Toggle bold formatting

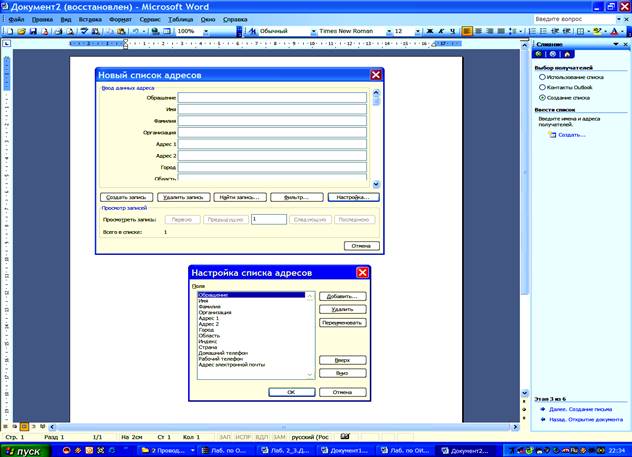pyautogui.click(x=430, y=31)
